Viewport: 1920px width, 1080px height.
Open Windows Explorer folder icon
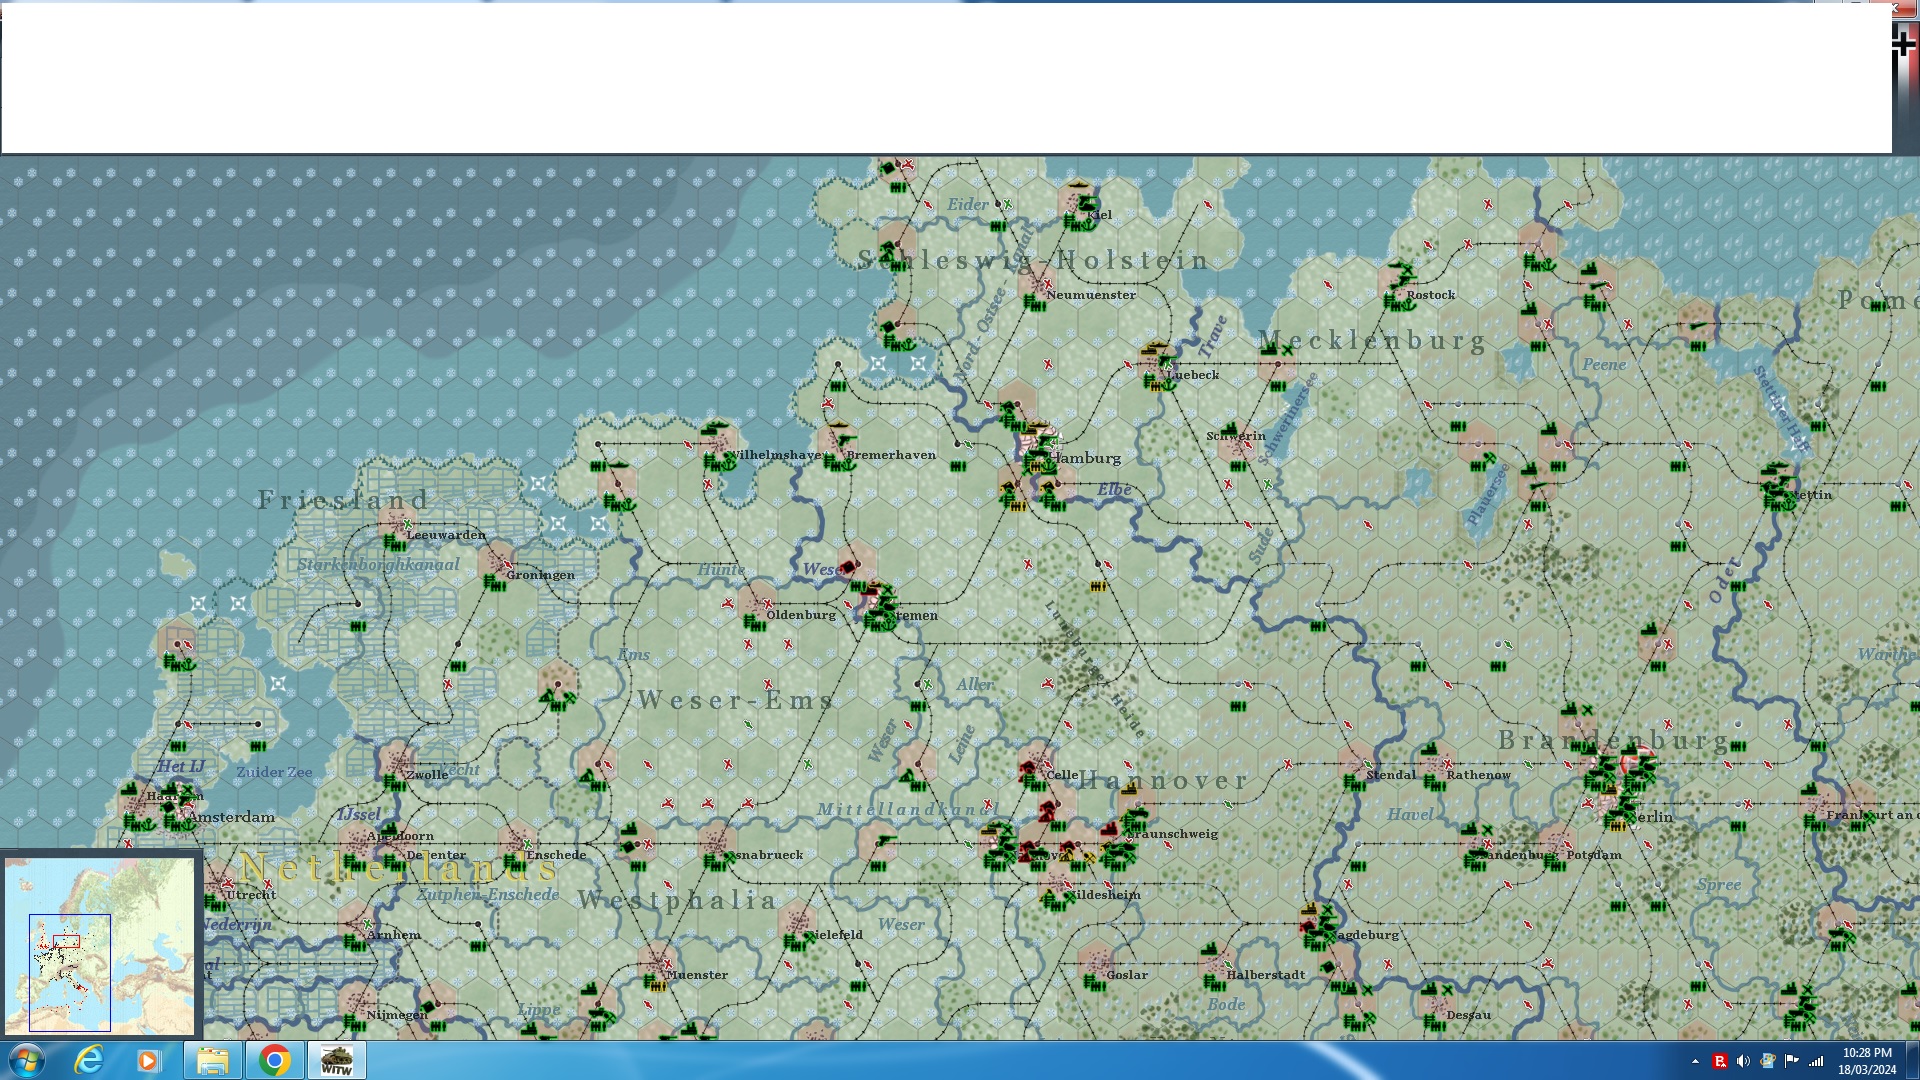point(212,1060)
